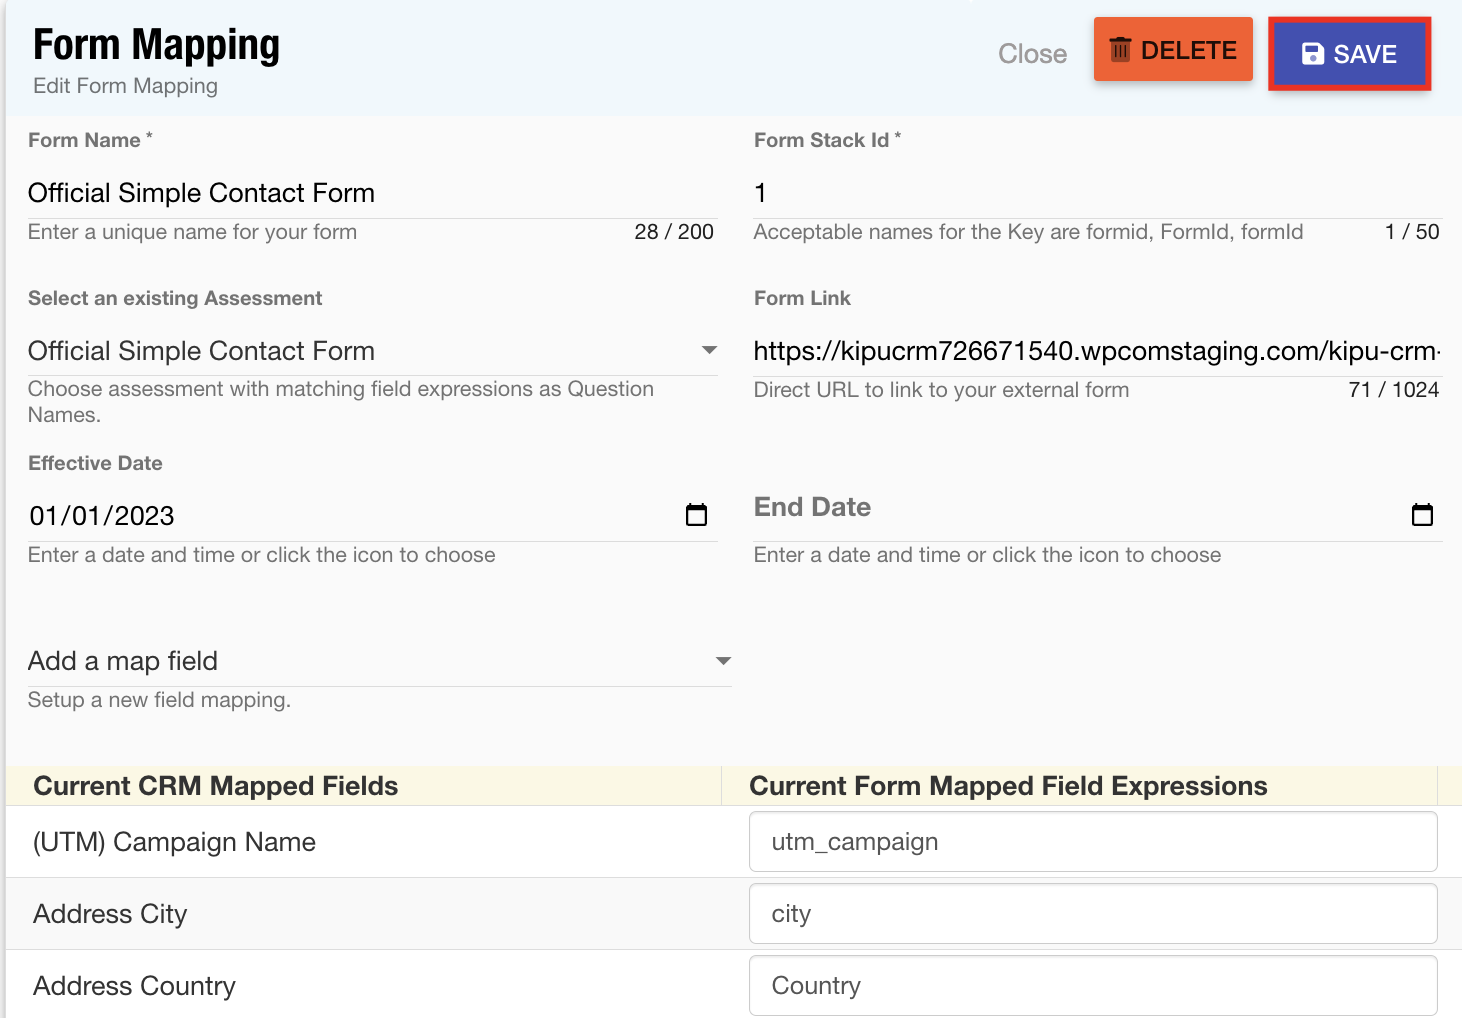Click the Current Form Mapped Field Expressions header

tap(1008, 786)
